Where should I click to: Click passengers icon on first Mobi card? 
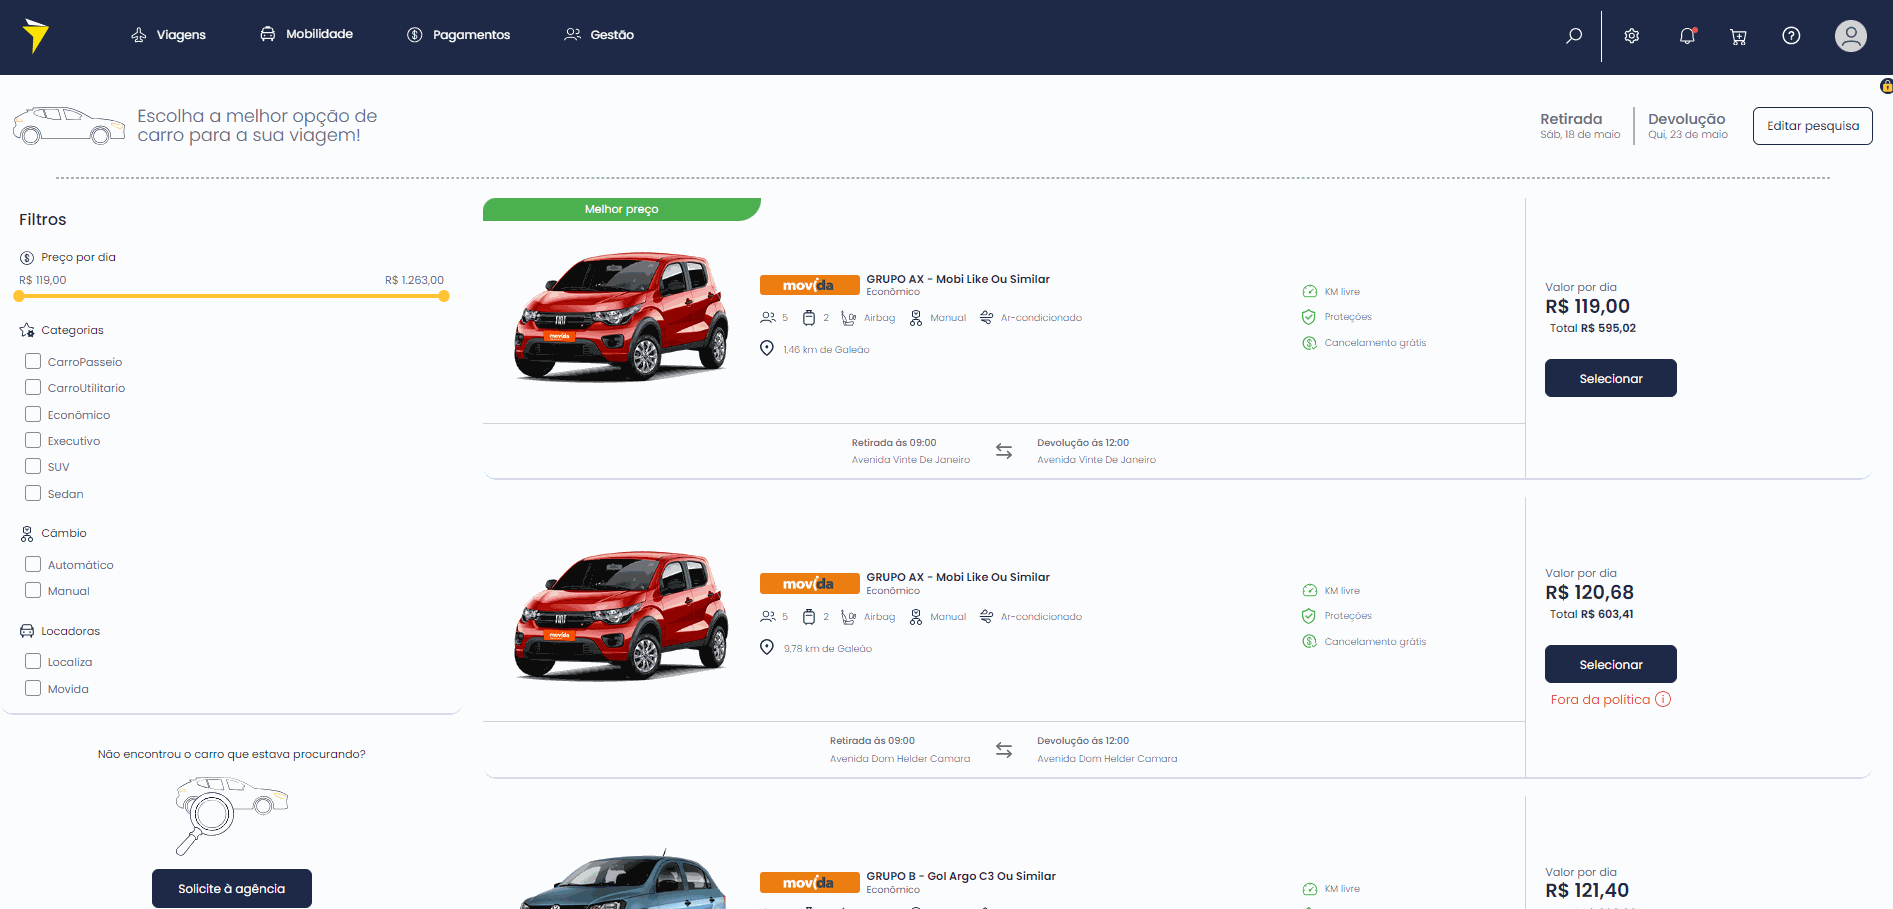coord(768,318)
